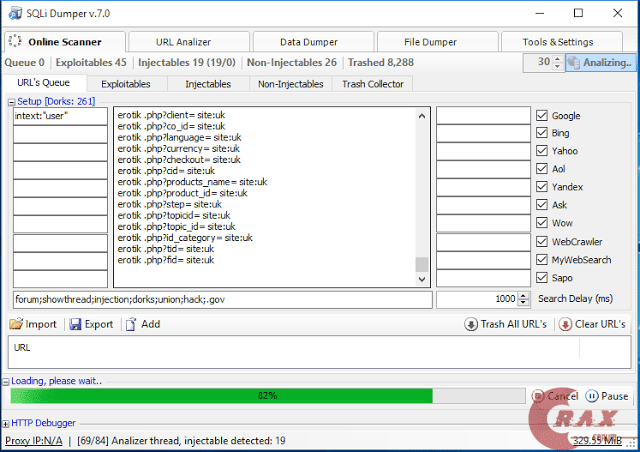Open the Injectables sub-tab

tap(208, 84)
